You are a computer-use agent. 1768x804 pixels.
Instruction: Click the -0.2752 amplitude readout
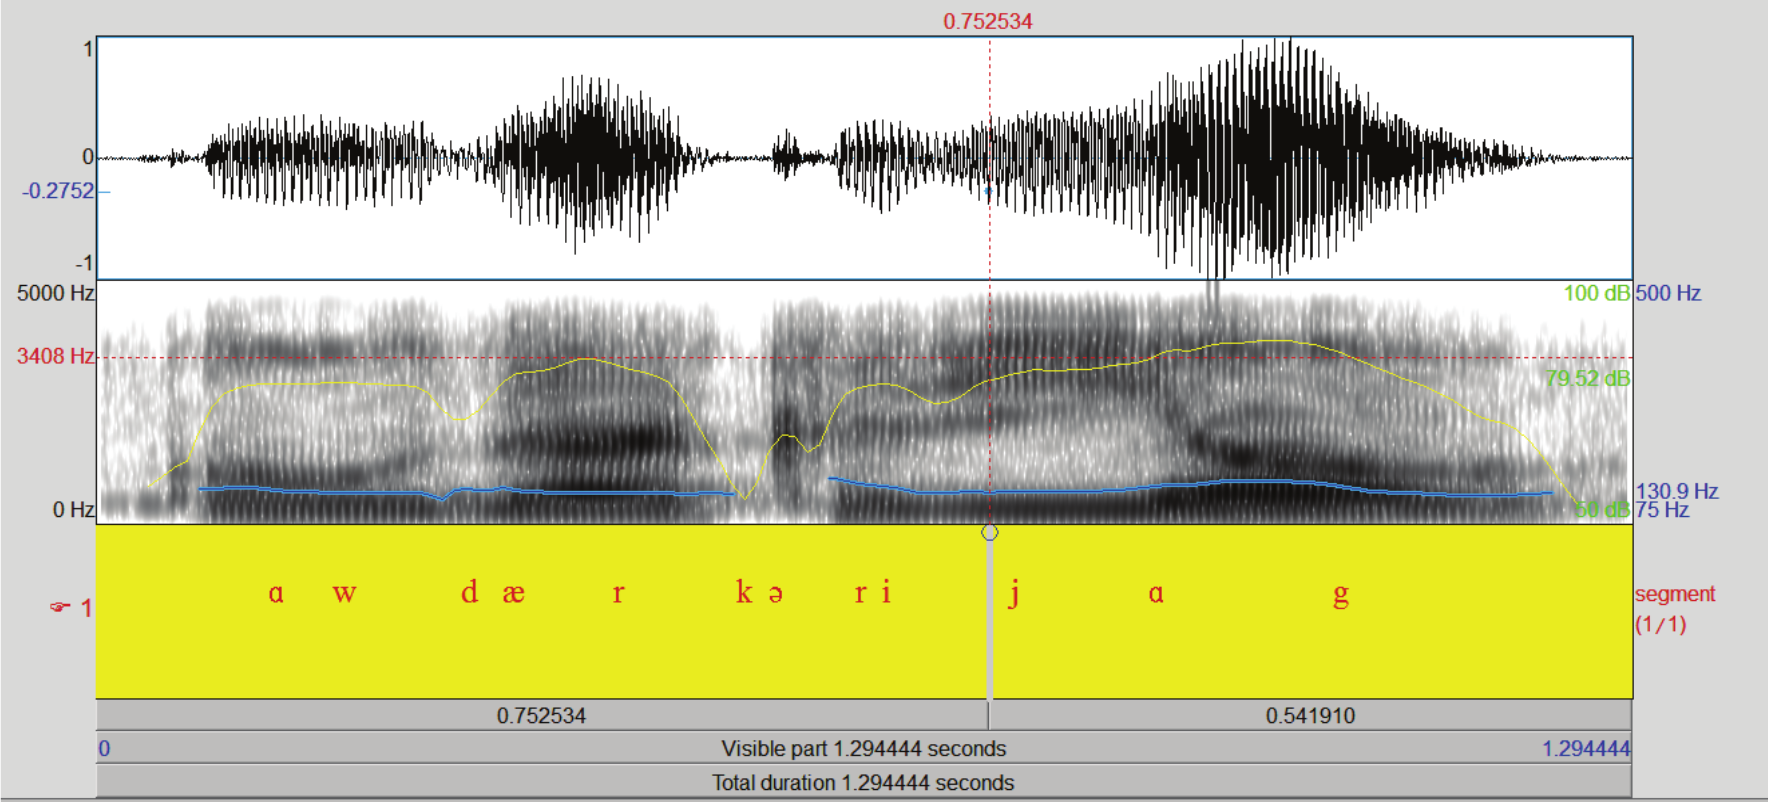pyautogui.click(x=58, y=191)
